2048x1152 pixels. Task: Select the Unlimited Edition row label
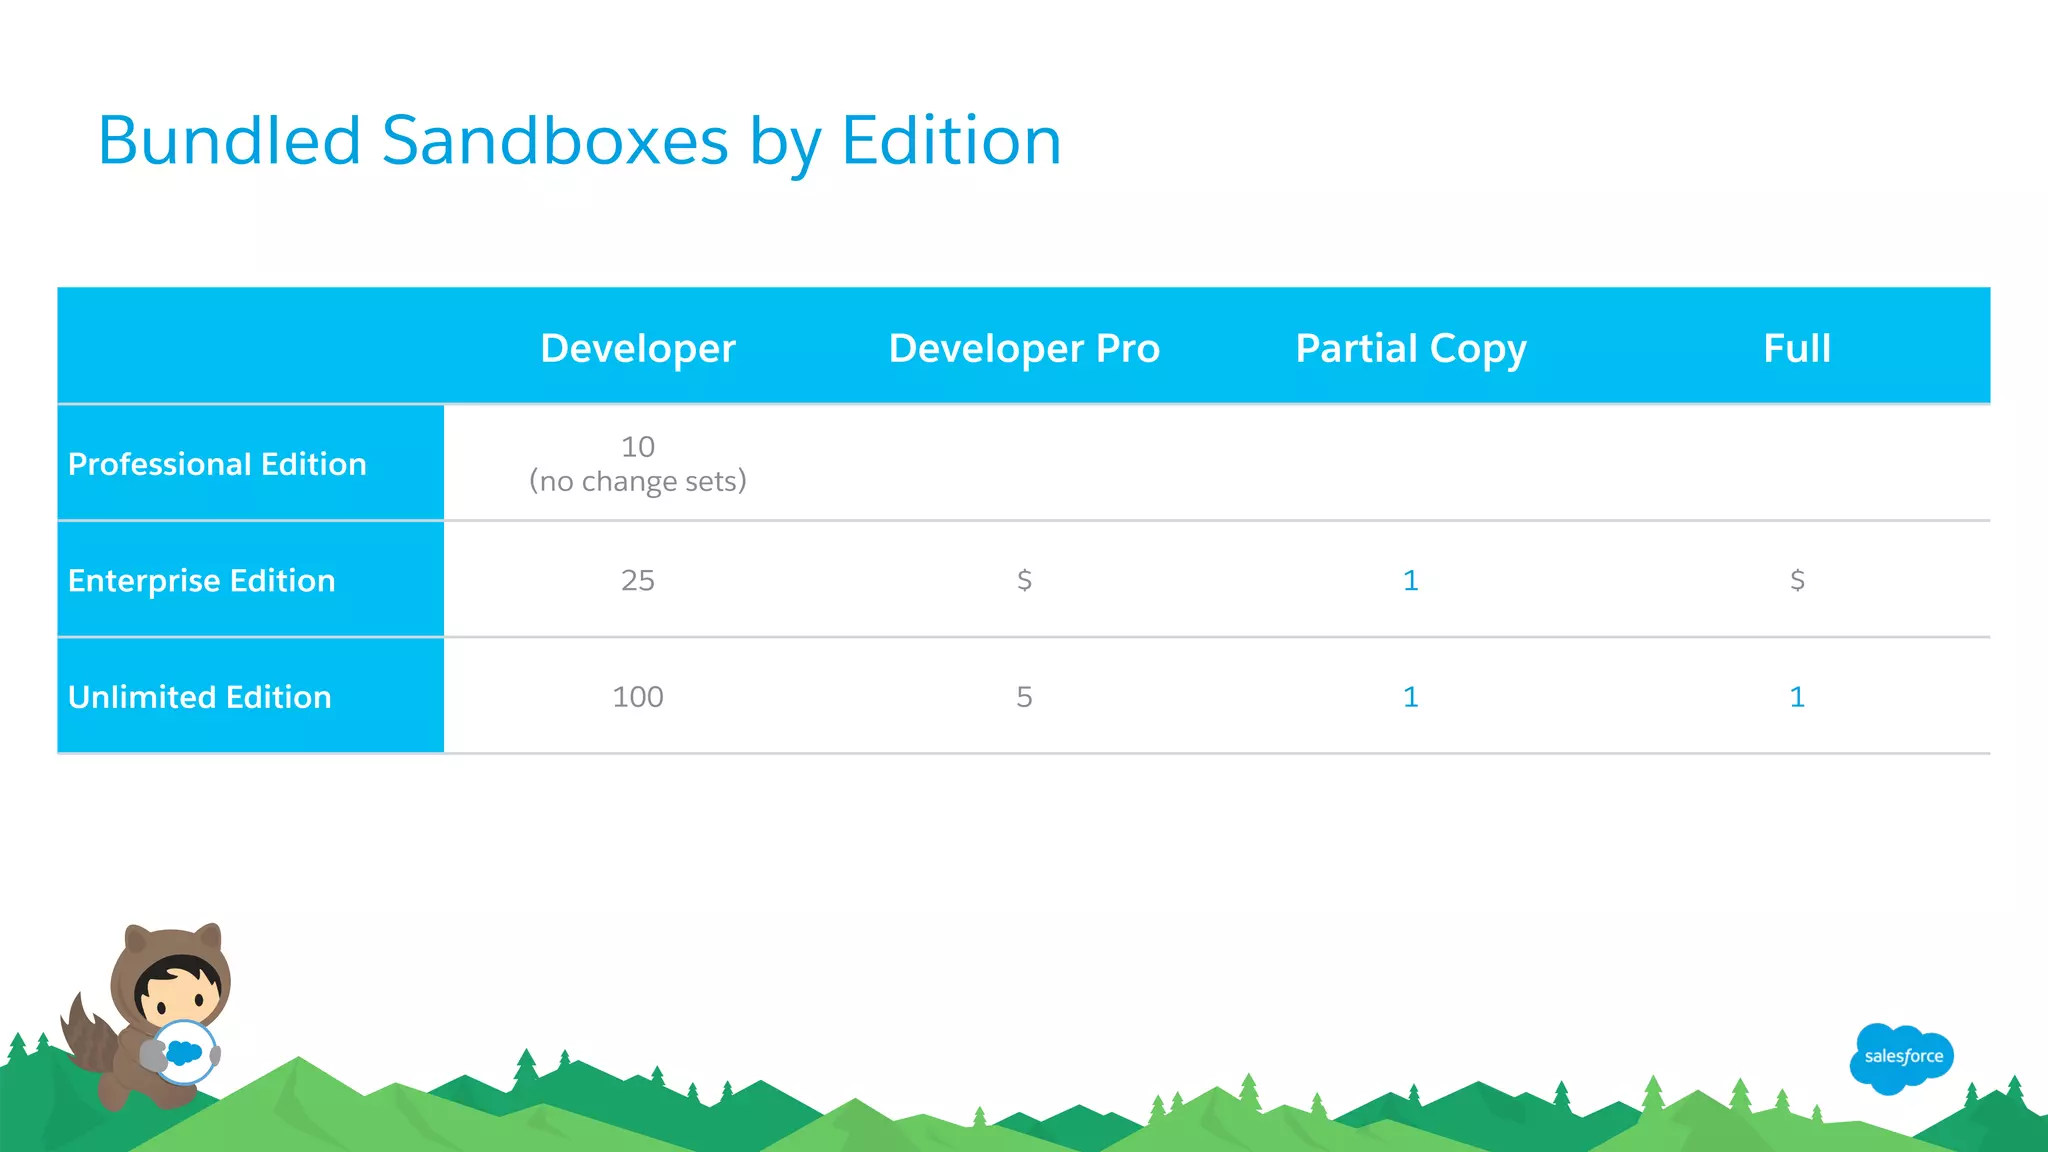199,697
